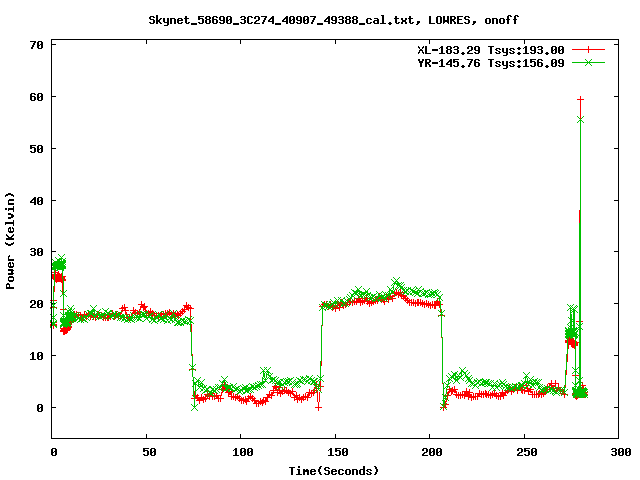Click the Time(Seconds) x-axis label
640x480 pixels.
click(x=333, y=471)
